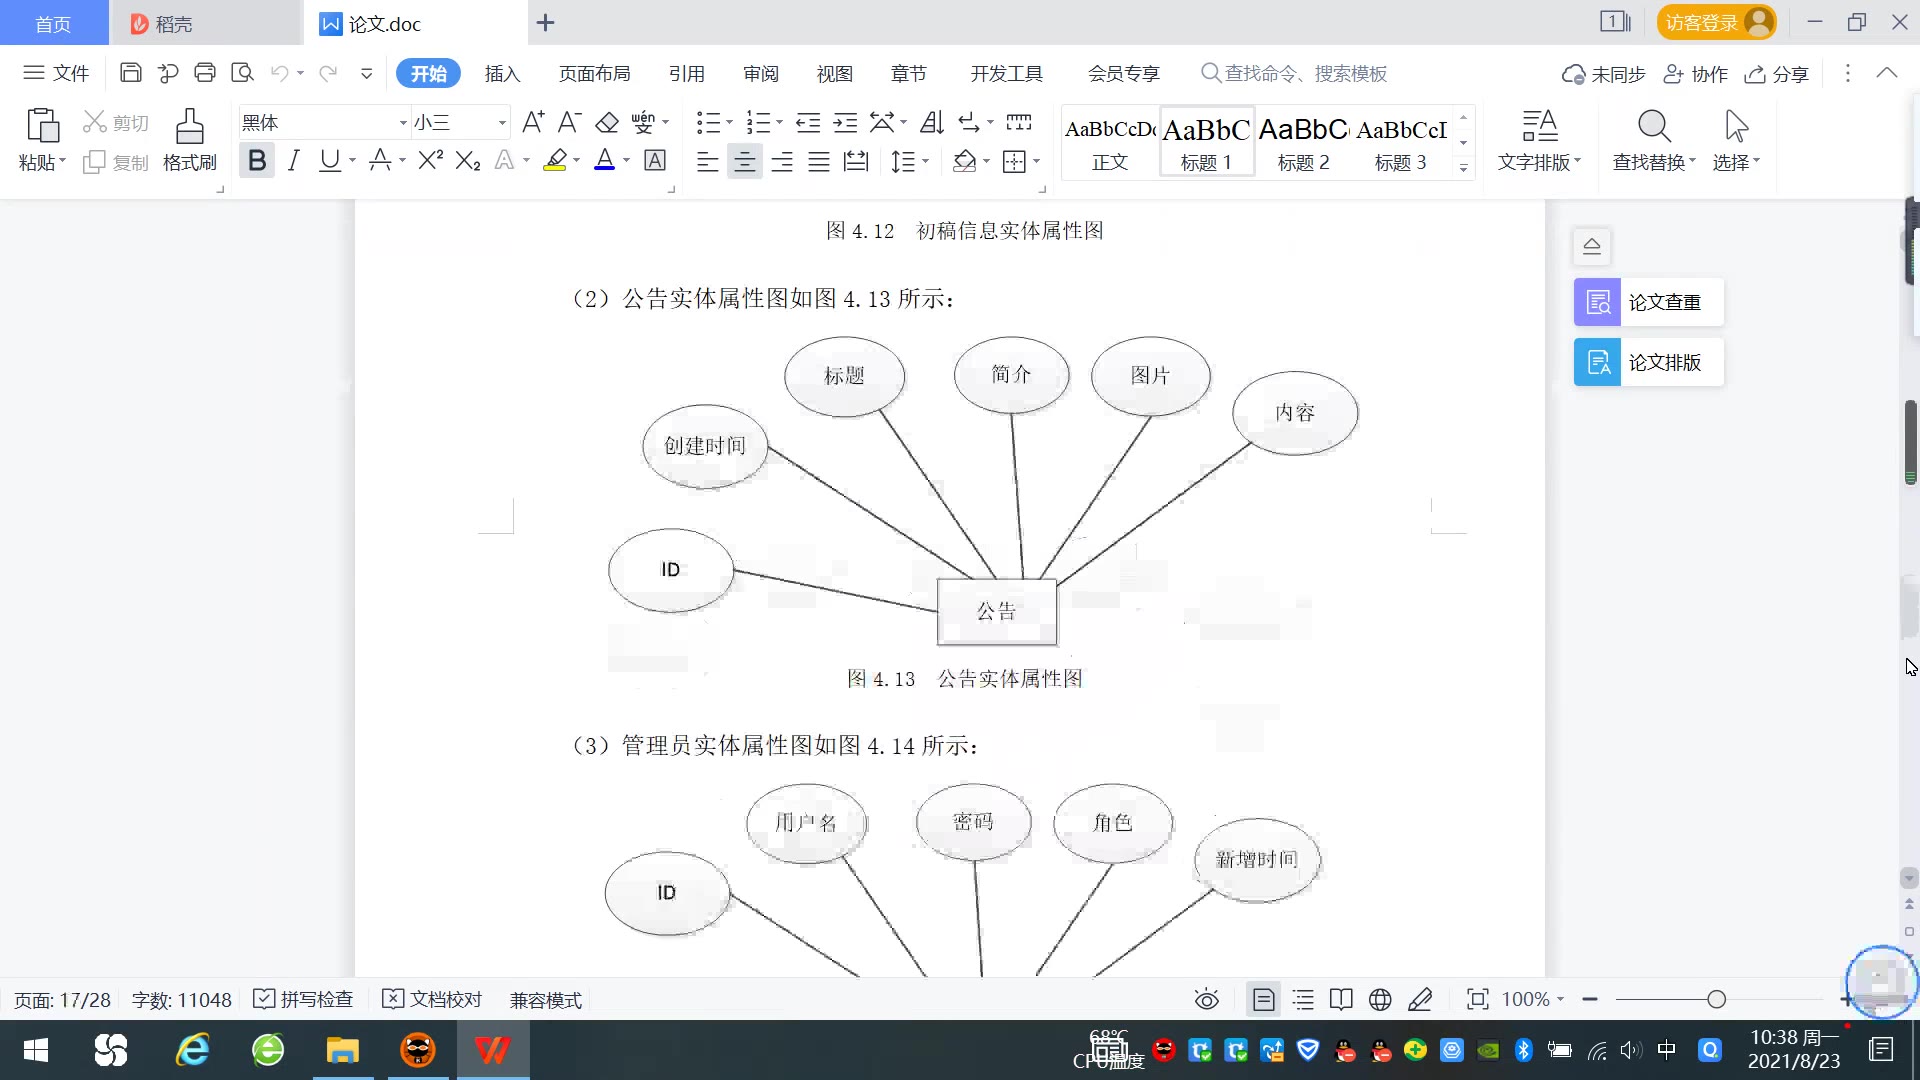Screen dimensions: 1920x1080
Task: Open the Windows Start menu
Action: click(36, 1050)
